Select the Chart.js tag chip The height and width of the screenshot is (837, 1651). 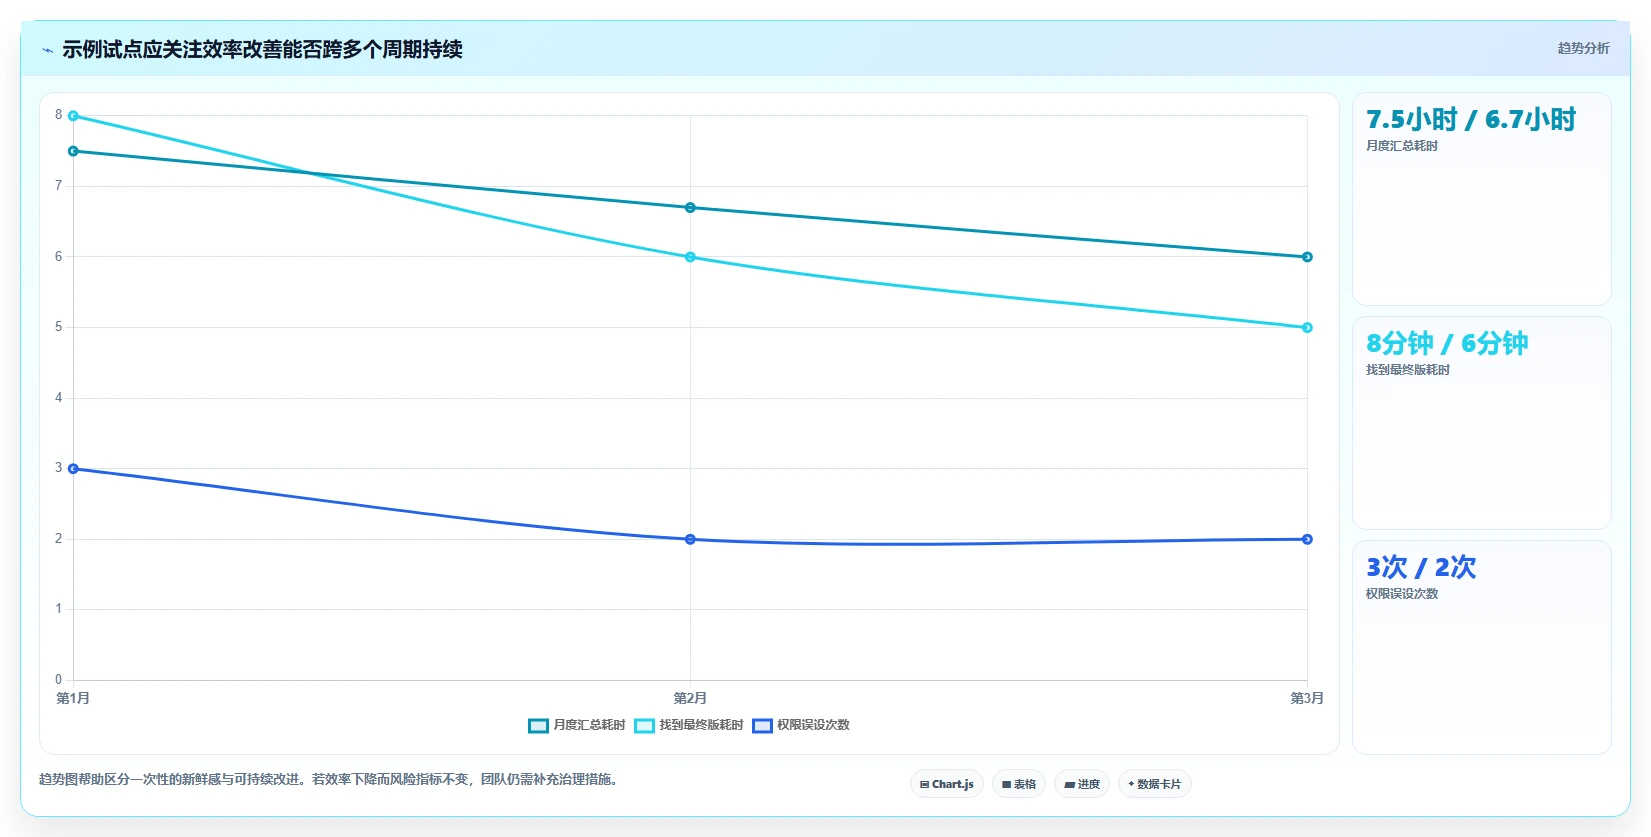tap(947, 784)
